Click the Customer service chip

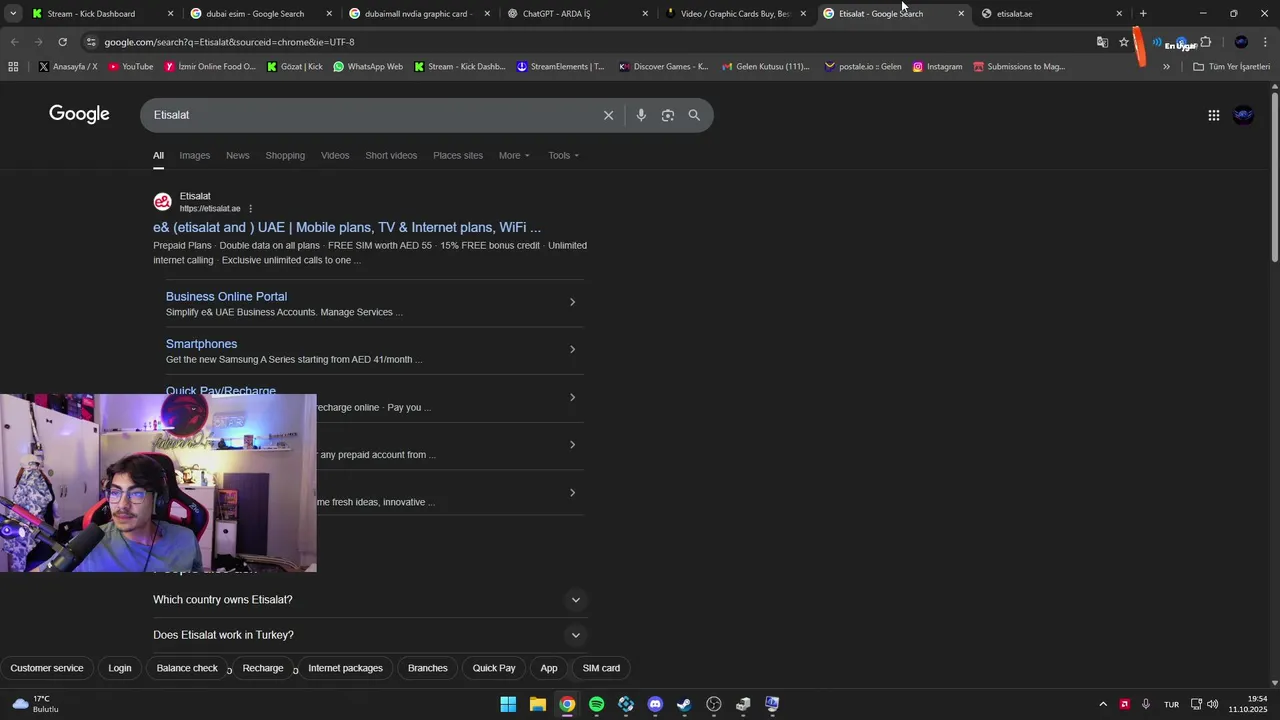[x=47, y=668]
